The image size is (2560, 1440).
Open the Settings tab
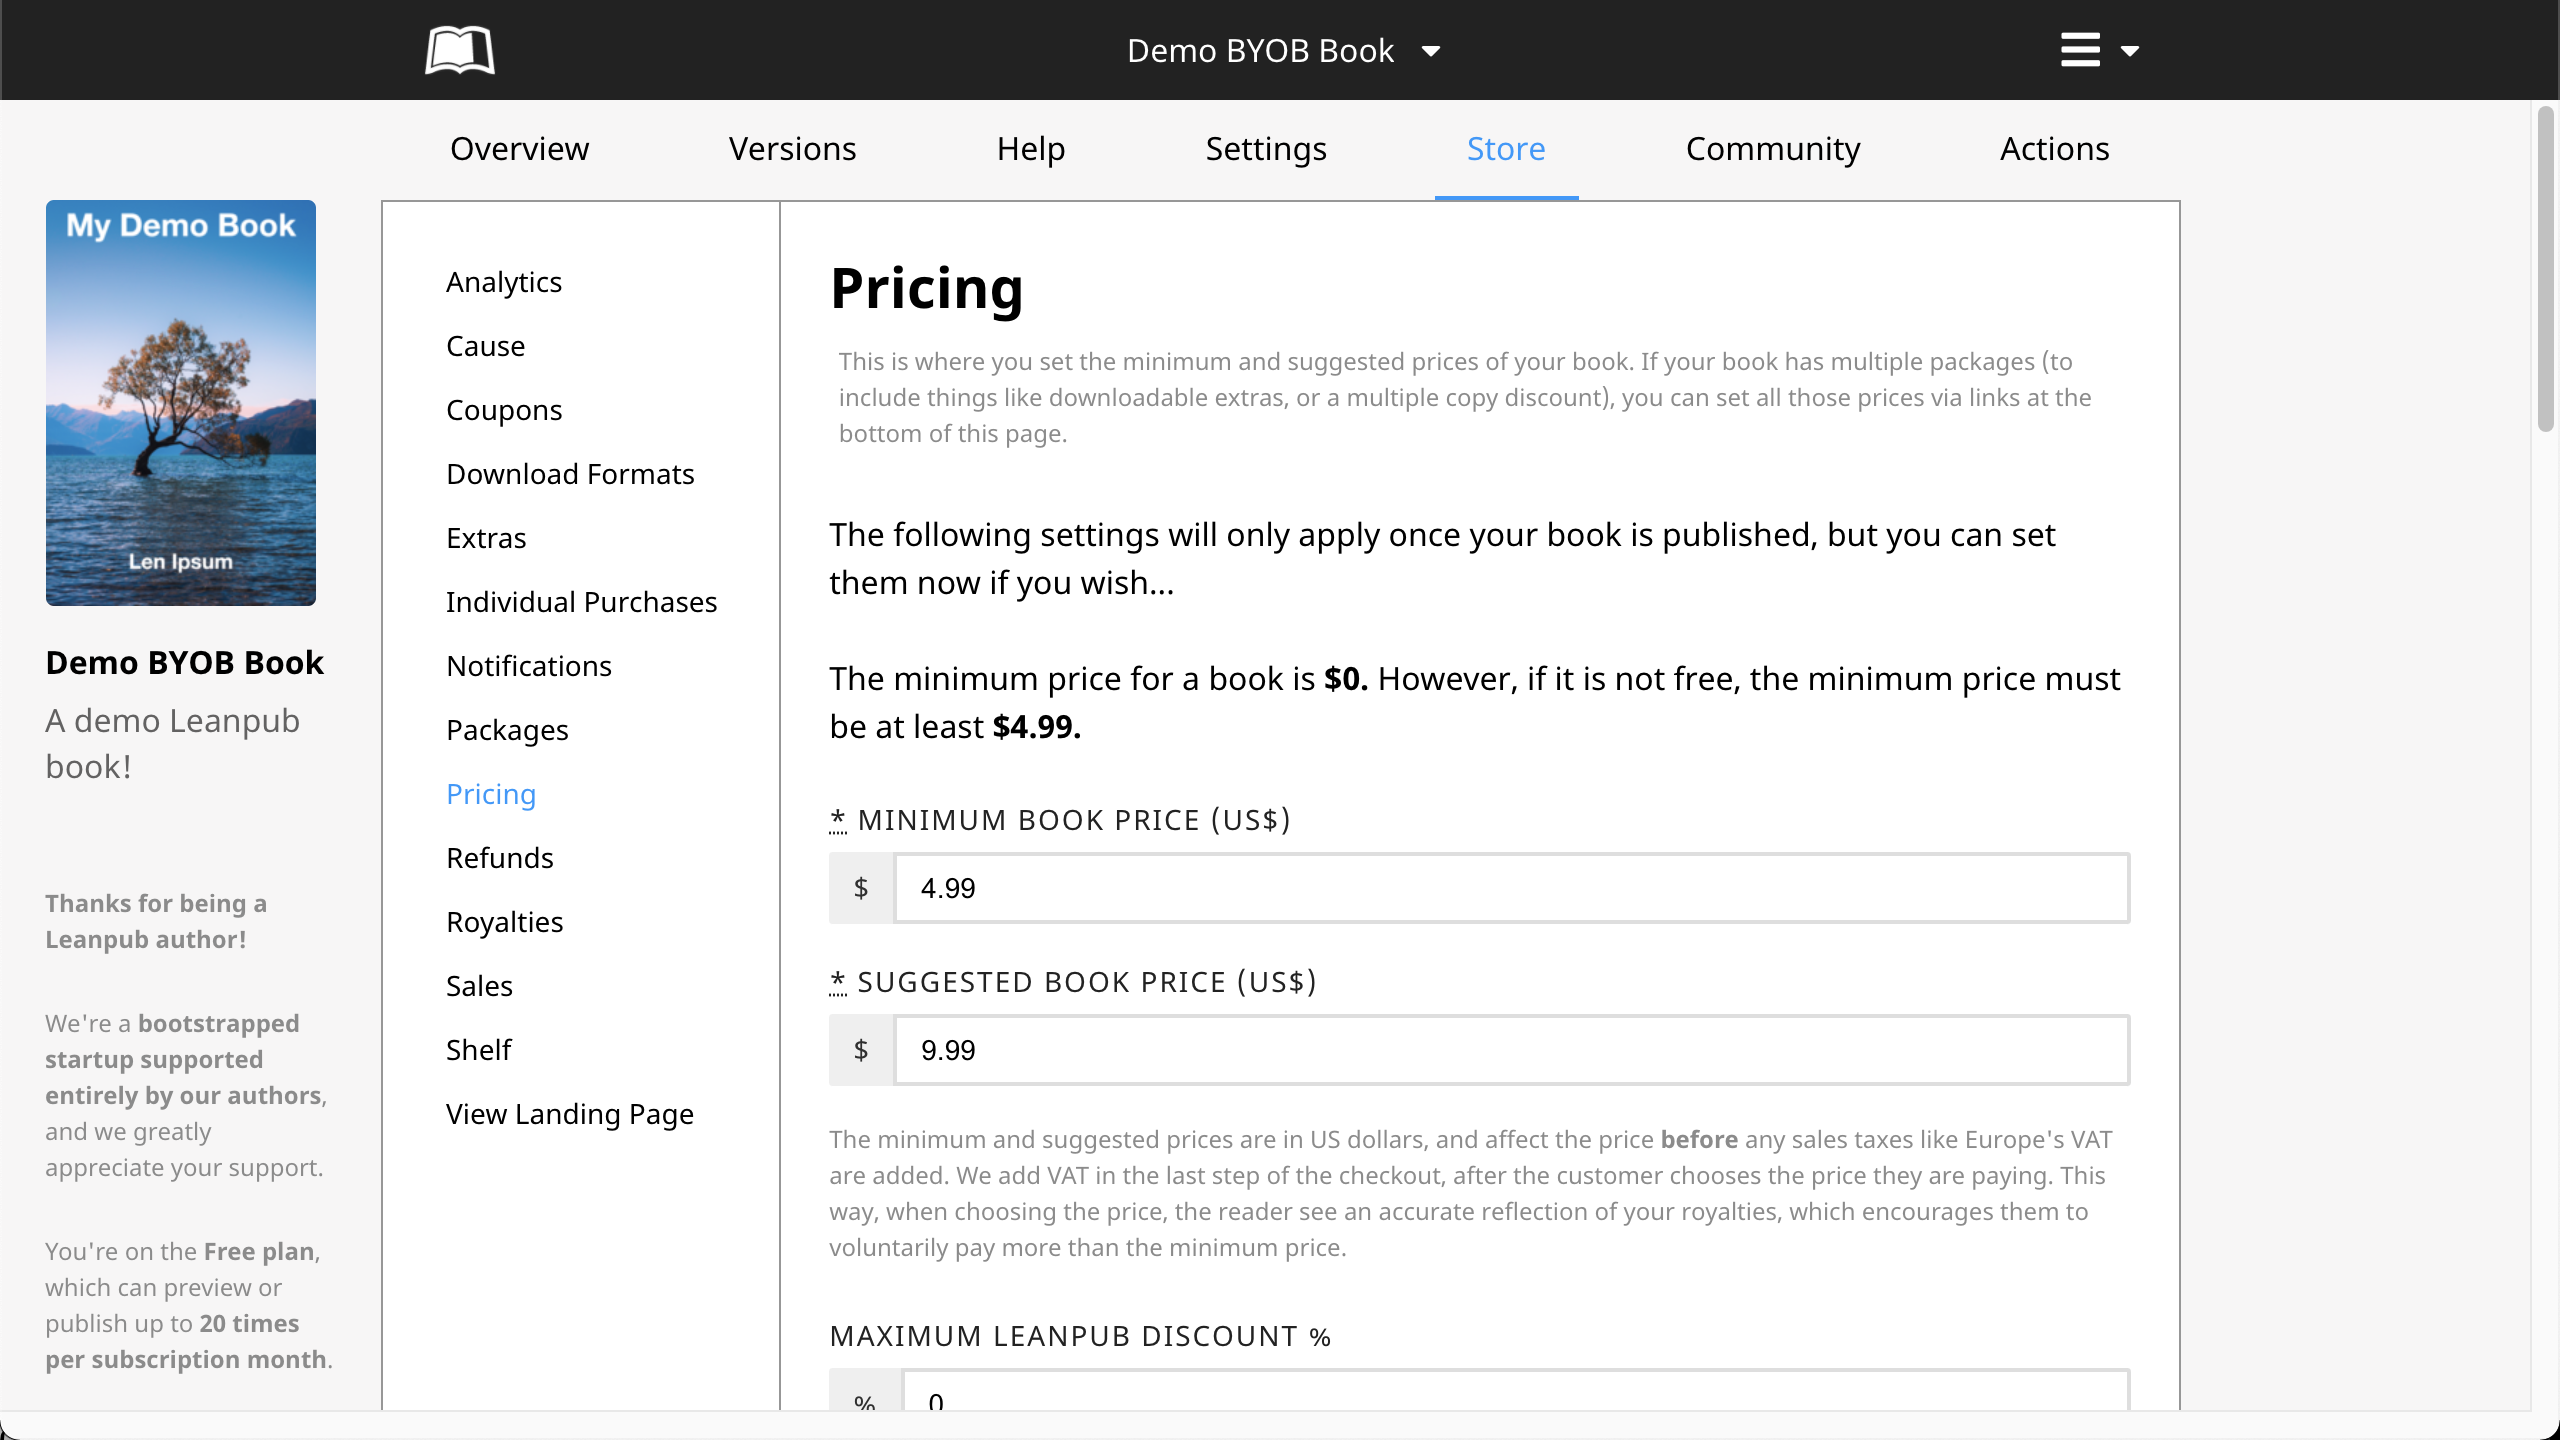[1265, 148]
